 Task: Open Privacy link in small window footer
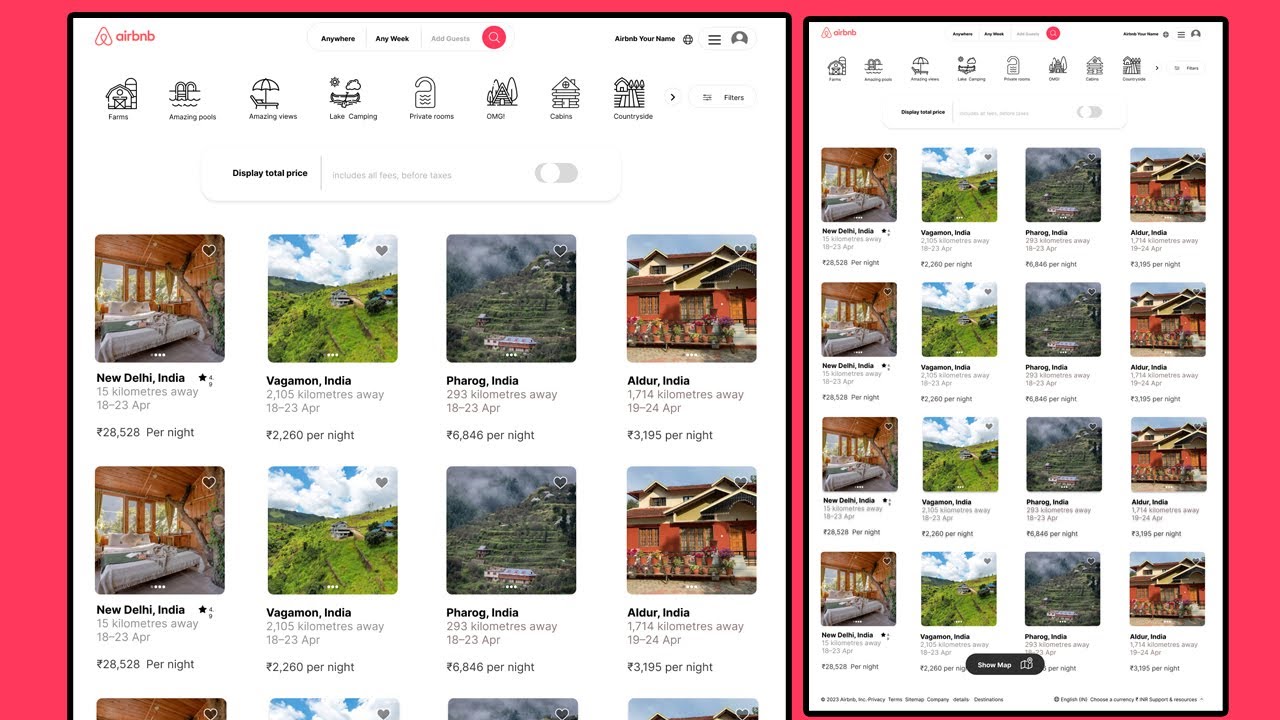[x=877, y=700]
